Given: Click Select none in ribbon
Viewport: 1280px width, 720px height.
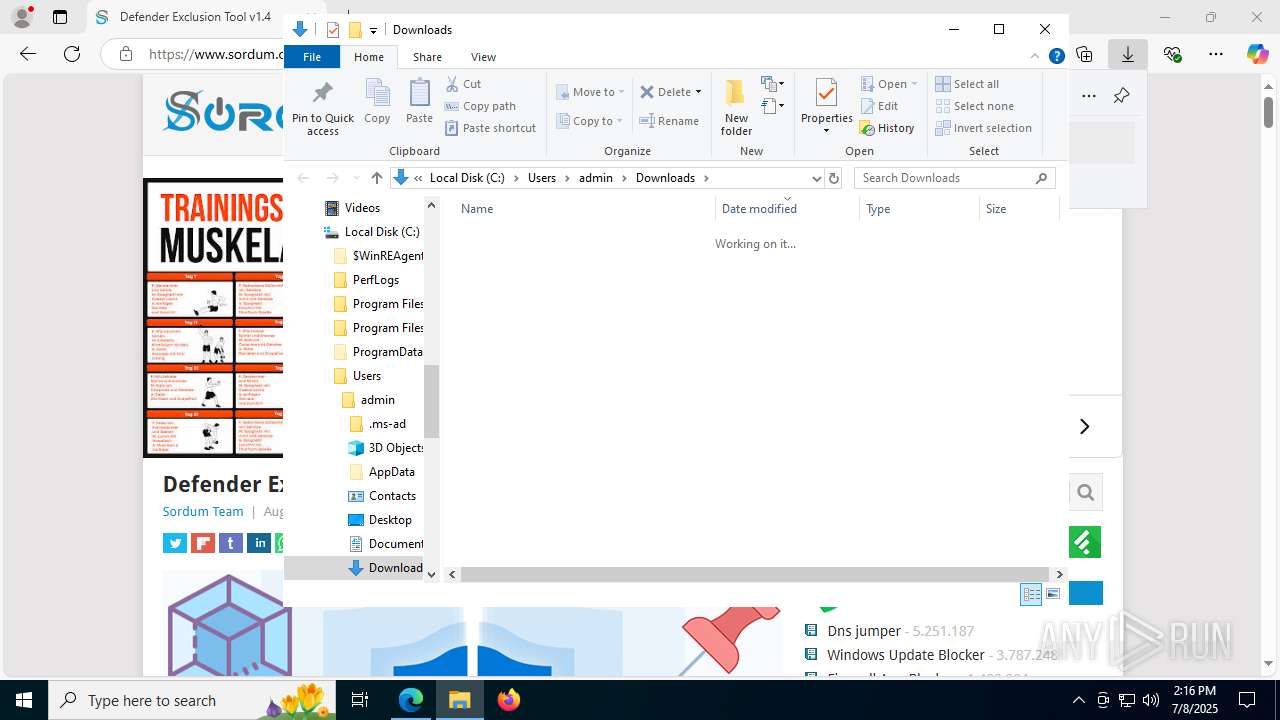Looking at the screenshot, I should tap(975, 106).
